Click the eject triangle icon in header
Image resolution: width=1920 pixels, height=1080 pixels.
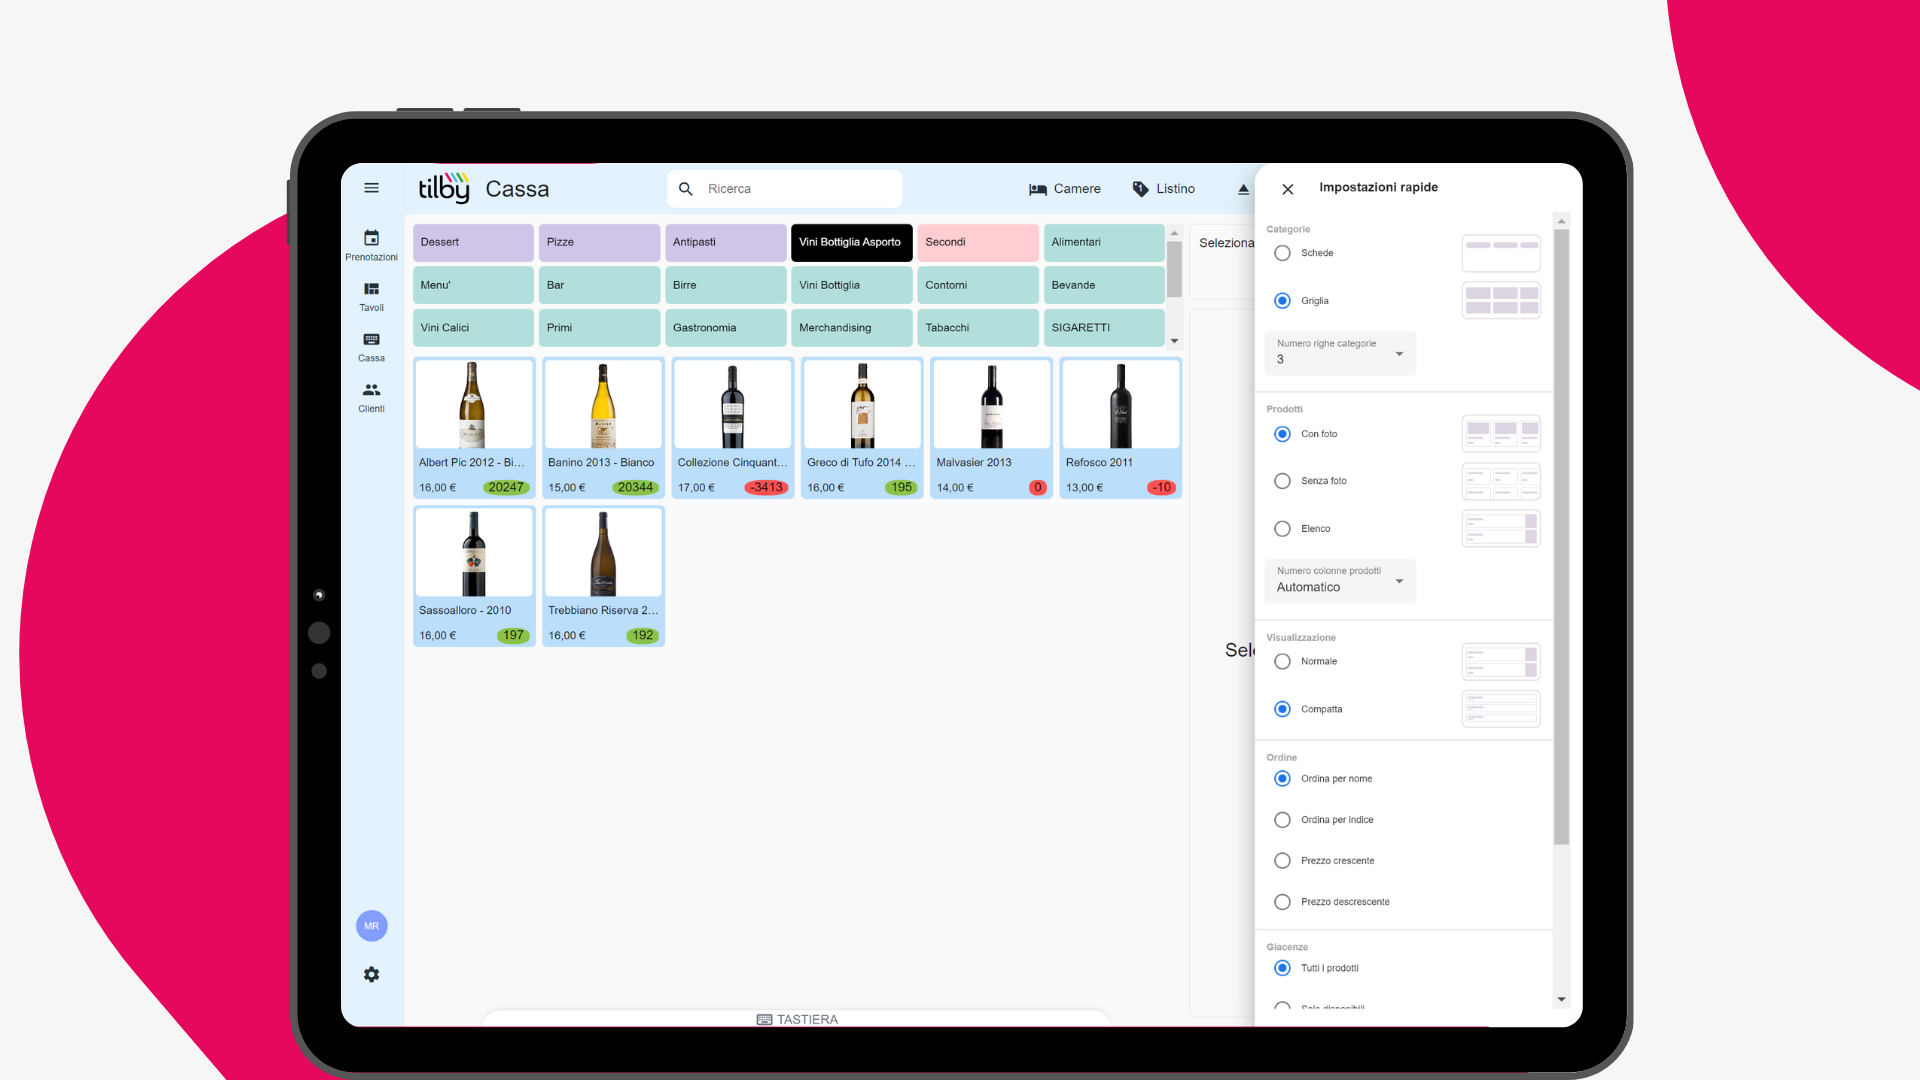(1243, 189)
